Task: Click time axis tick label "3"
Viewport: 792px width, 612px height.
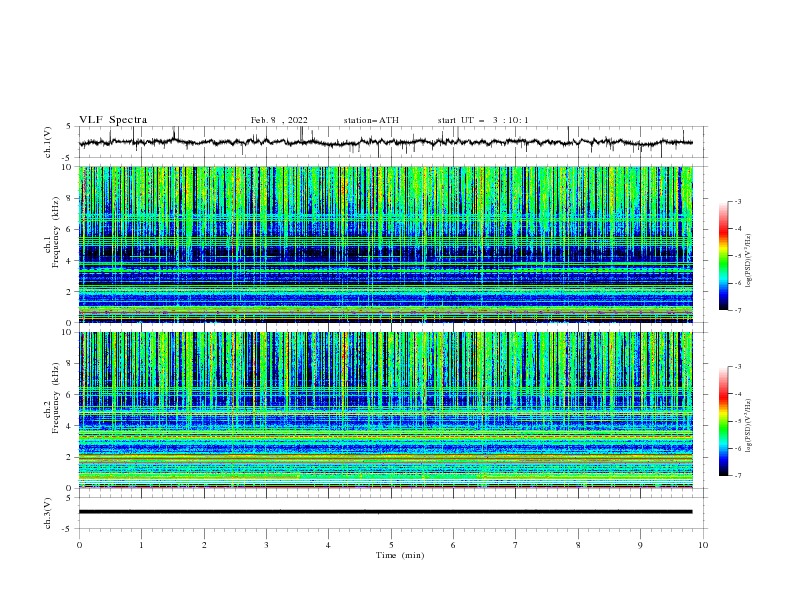Action: [x=266, y=545]
